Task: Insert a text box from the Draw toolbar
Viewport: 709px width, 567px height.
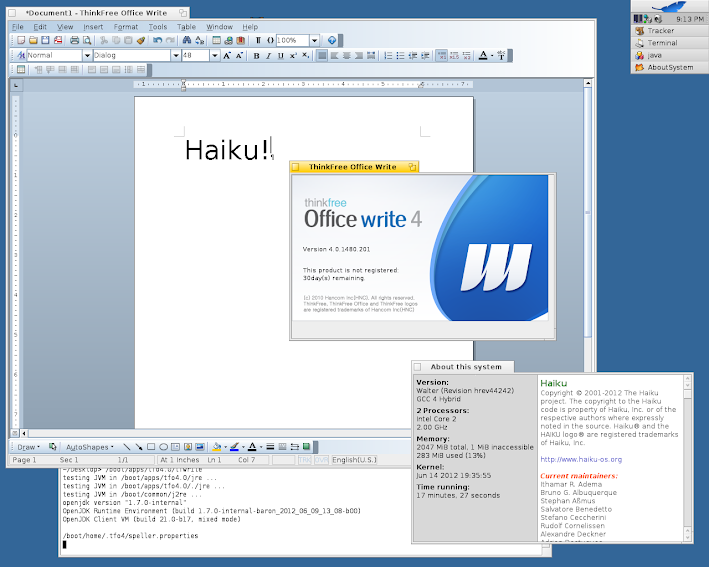Action: (175, 447)
